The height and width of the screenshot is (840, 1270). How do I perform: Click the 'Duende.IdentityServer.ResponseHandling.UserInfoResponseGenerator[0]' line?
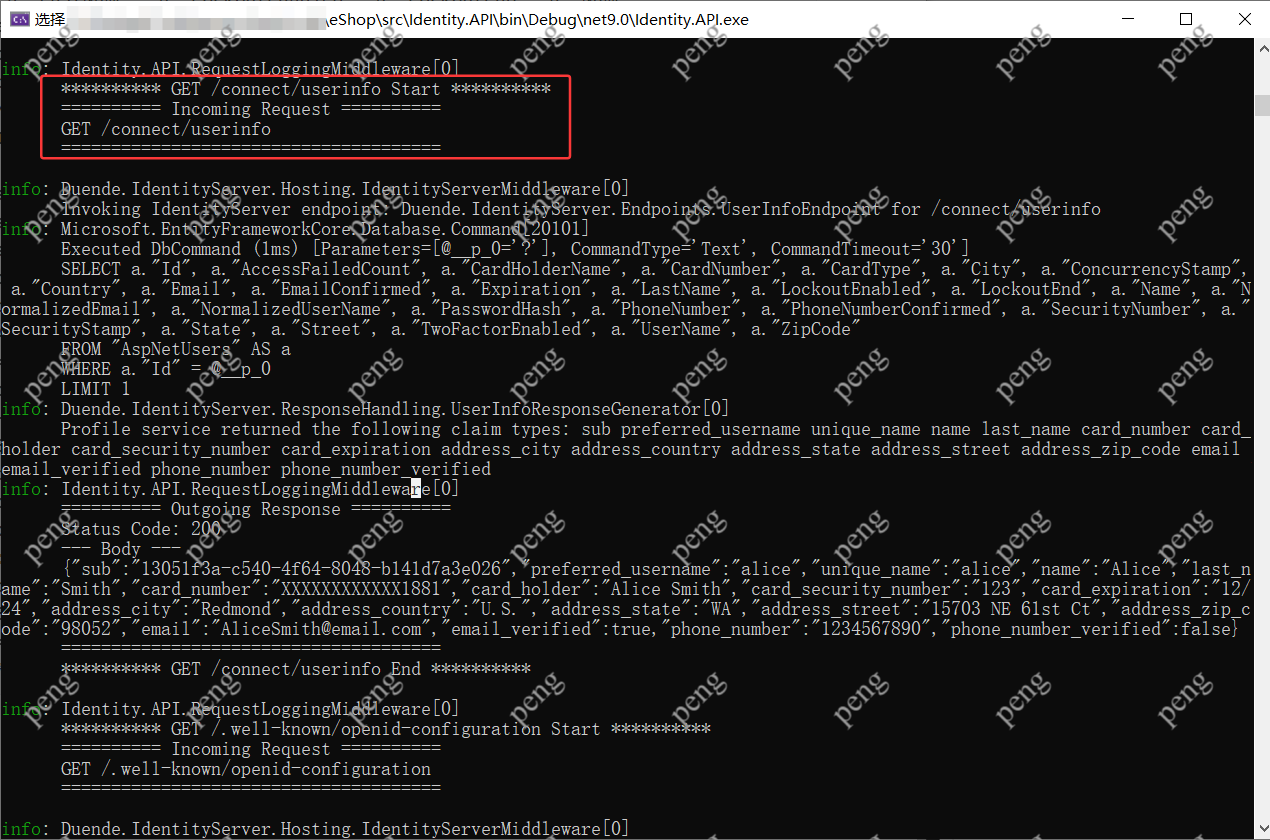(x=395, y=409)
